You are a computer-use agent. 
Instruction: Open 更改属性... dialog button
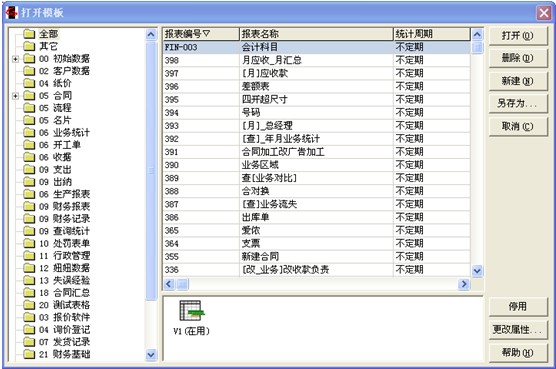click(x=518, y=330)
